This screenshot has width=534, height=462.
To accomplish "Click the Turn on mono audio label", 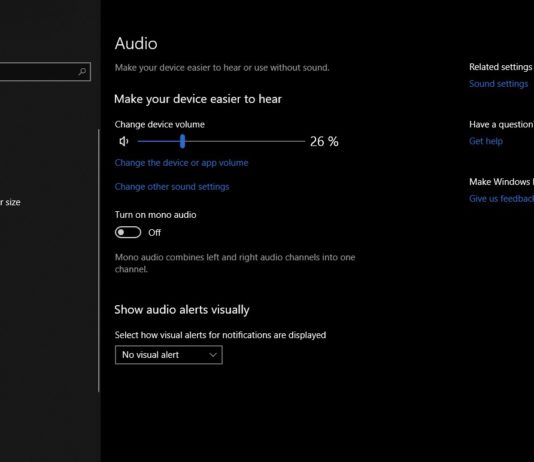I will 155,215.
